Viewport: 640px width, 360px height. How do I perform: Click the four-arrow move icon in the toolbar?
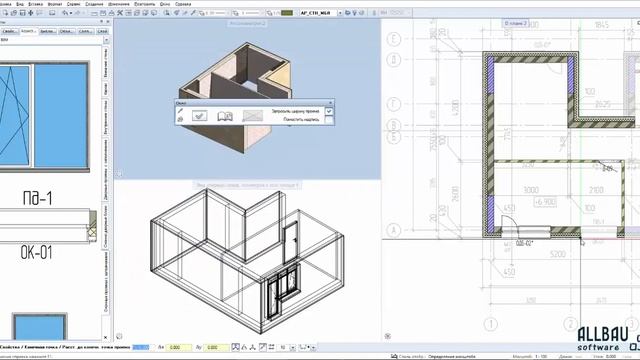(x=31, y=13)
